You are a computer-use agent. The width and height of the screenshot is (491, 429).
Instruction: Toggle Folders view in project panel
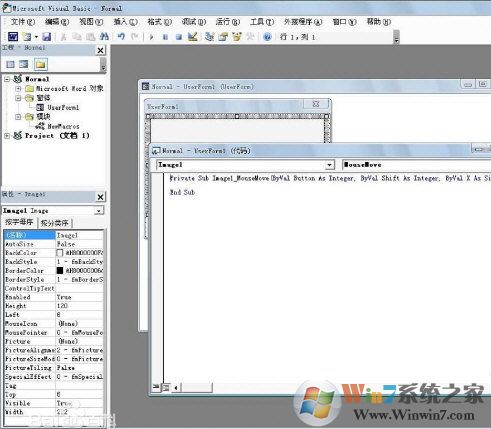[40, 64]
